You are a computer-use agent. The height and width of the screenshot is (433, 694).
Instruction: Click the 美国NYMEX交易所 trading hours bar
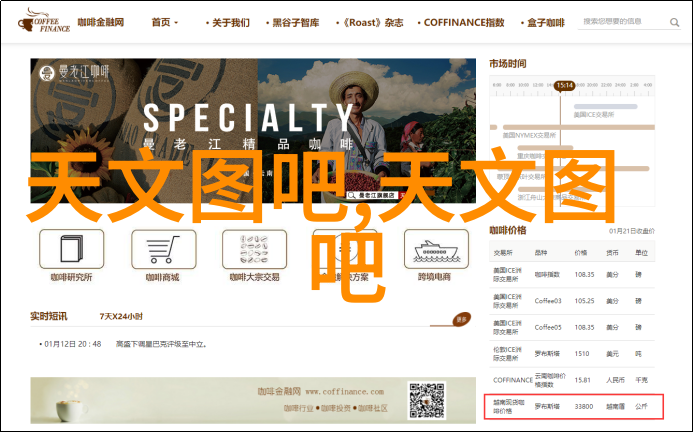578,128
